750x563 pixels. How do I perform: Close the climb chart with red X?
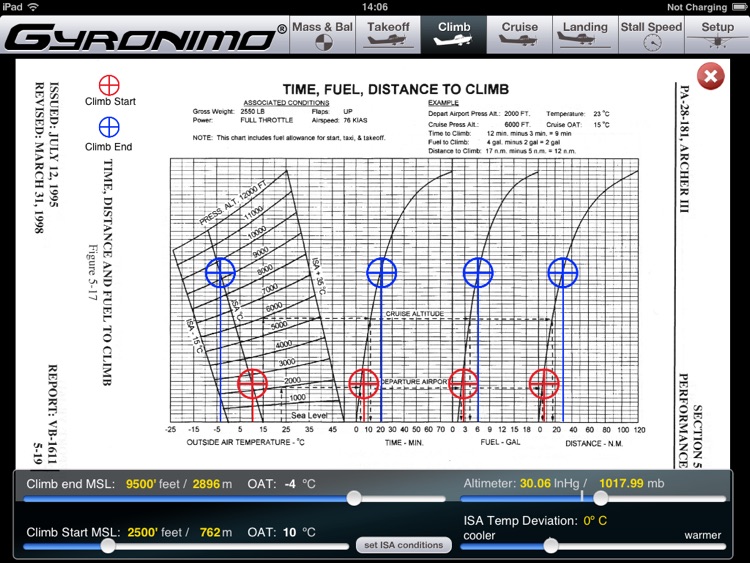pos(710,76)
